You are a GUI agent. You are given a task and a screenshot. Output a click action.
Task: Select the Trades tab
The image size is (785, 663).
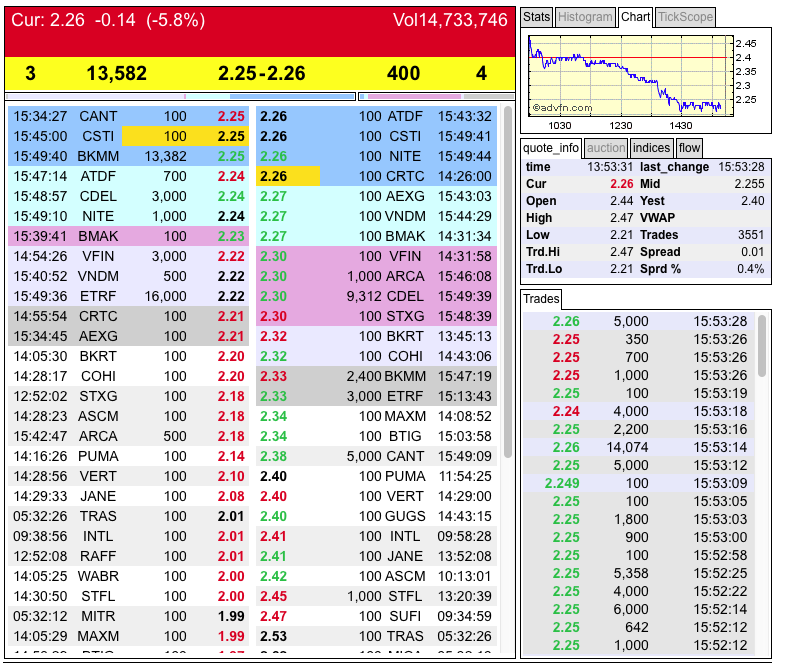point(541,299)
